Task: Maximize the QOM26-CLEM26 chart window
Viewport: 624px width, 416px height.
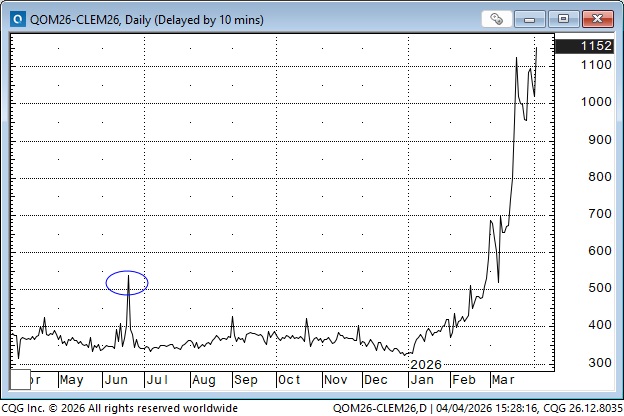Action: tap(565, 18)
